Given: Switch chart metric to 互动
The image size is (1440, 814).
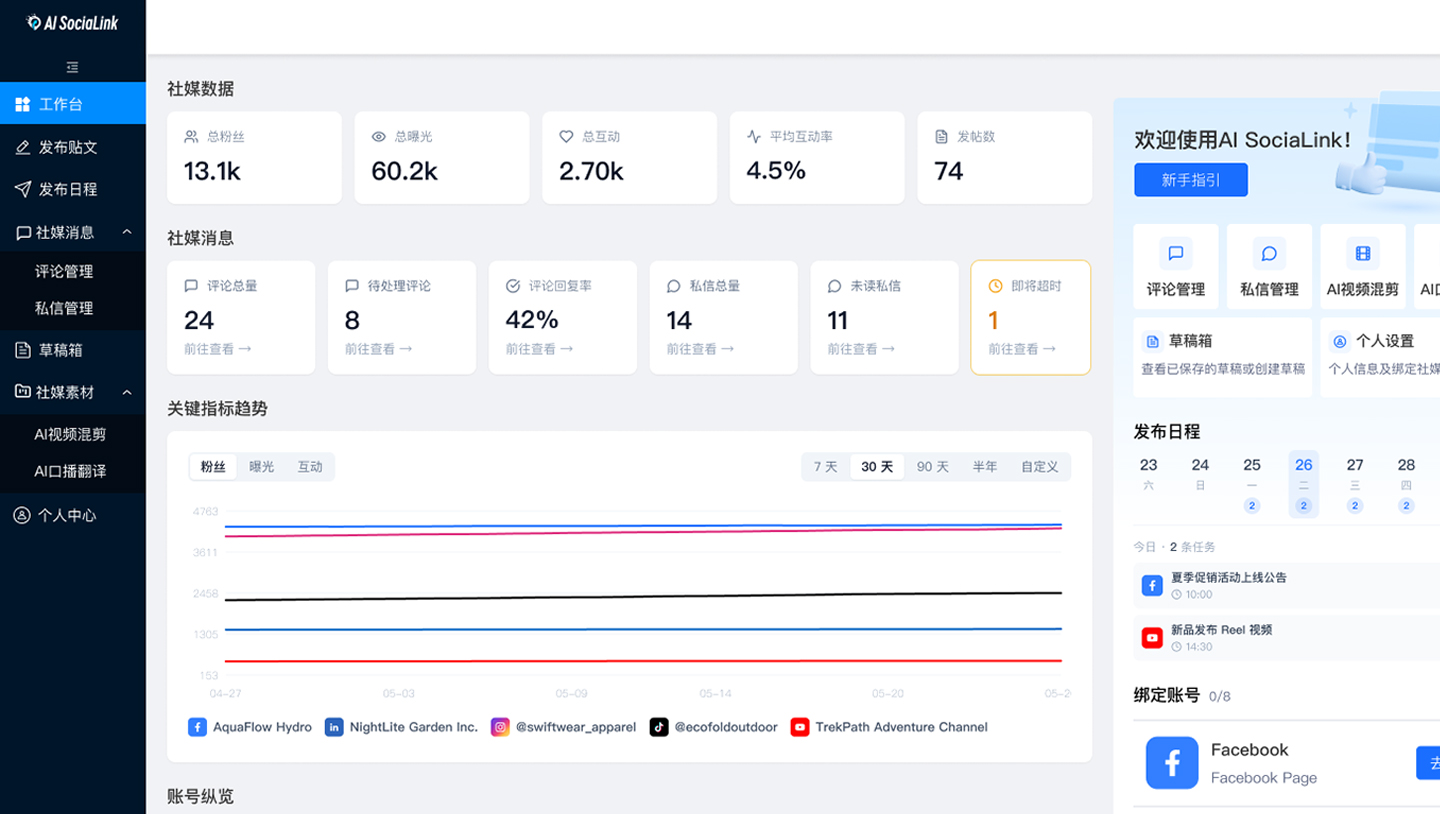Looking at the screenshot, I should [310, 467].
